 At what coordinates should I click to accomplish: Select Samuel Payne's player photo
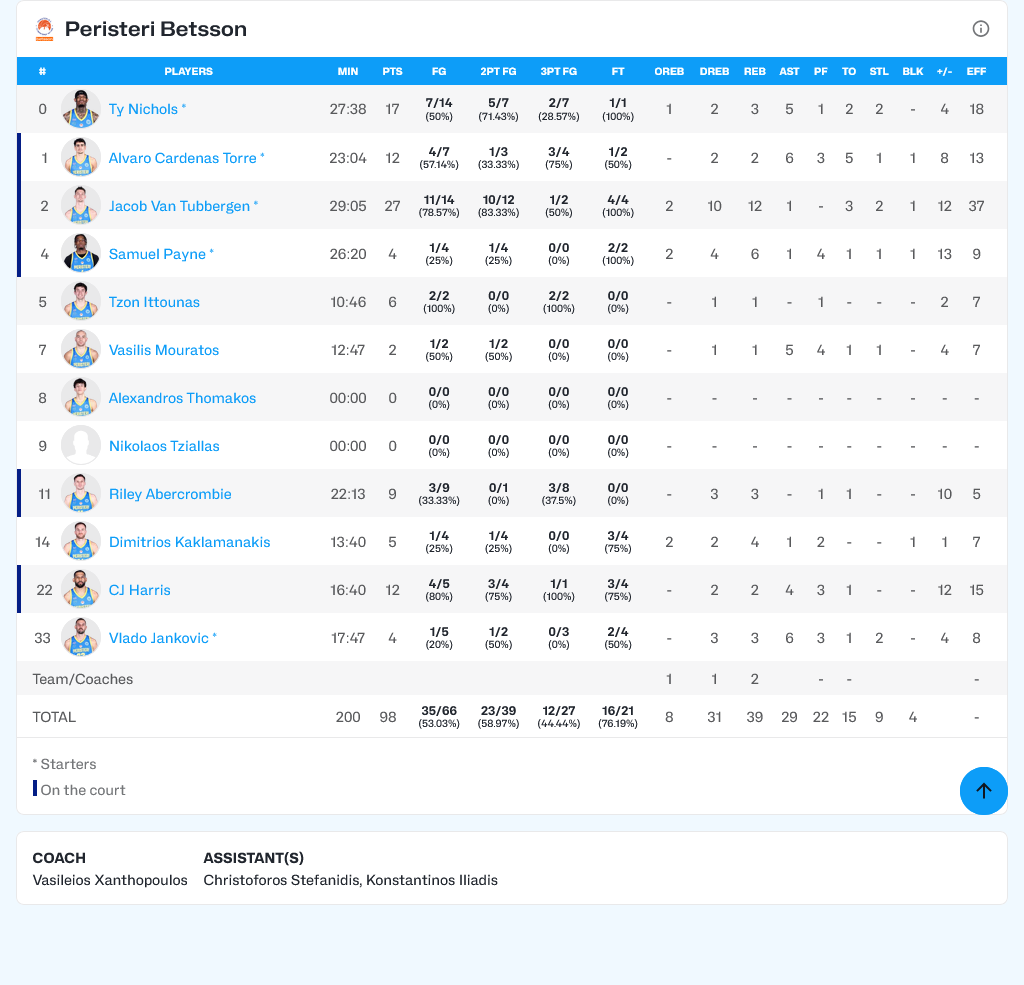click(80, 254)
